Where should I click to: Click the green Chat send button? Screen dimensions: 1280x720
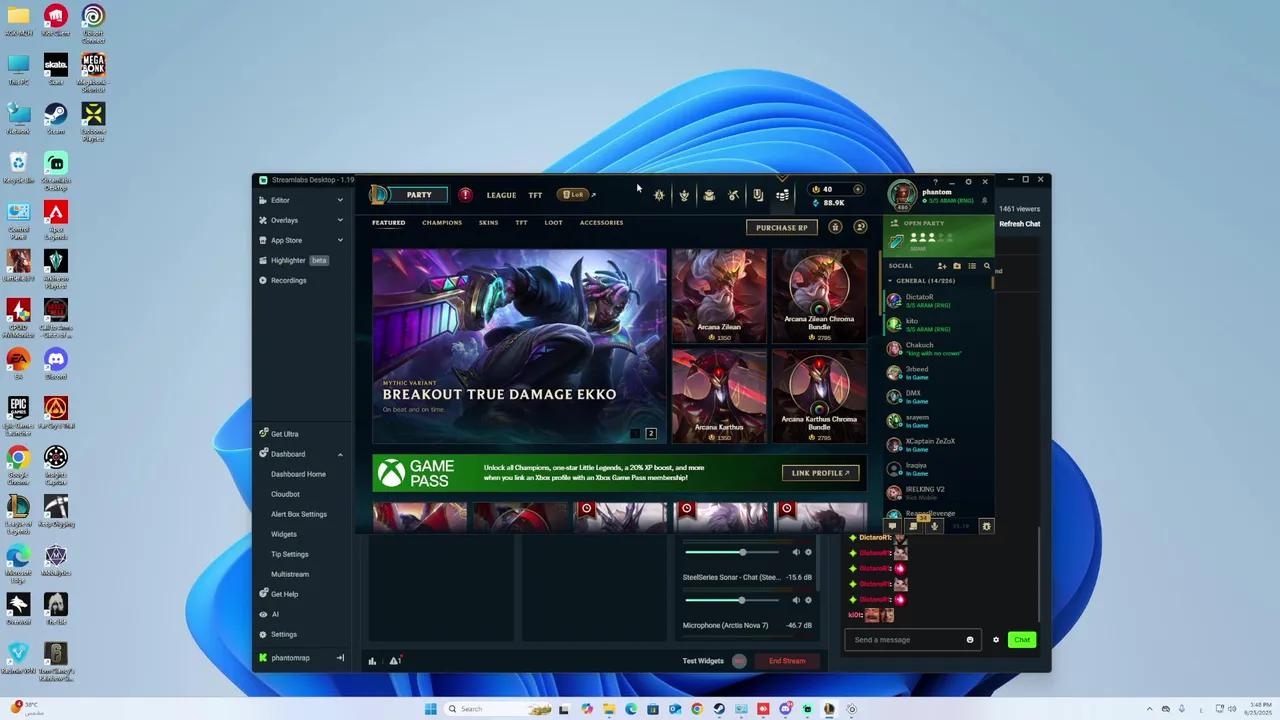[x=1021, y=640]
